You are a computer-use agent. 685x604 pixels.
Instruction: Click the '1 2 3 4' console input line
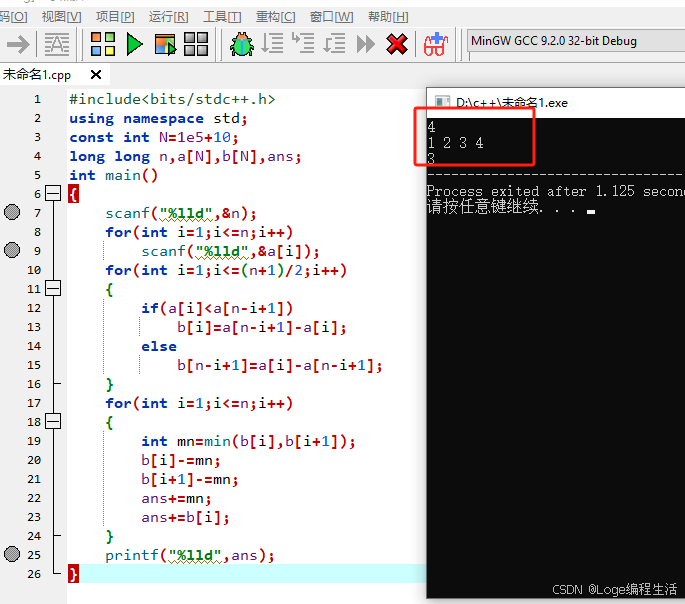point(456,143)
